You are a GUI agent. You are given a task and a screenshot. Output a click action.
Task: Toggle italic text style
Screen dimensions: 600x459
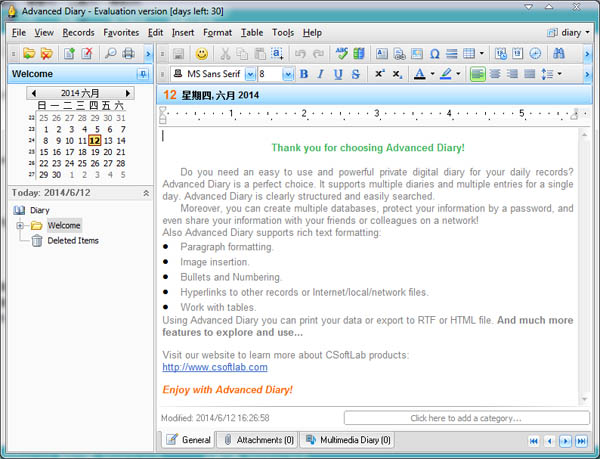(321, 74)
